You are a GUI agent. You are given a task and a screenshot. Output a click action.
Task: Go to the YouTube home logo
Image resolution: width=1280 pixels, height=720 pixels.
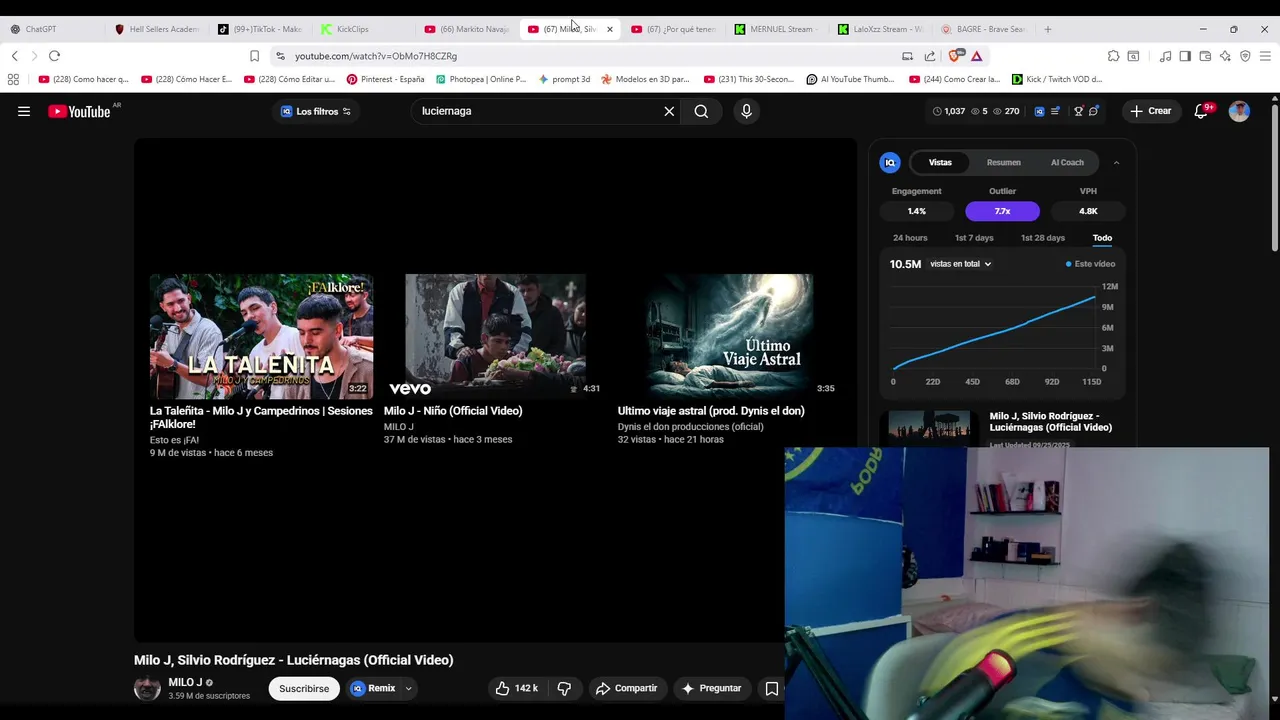[79, 111]
